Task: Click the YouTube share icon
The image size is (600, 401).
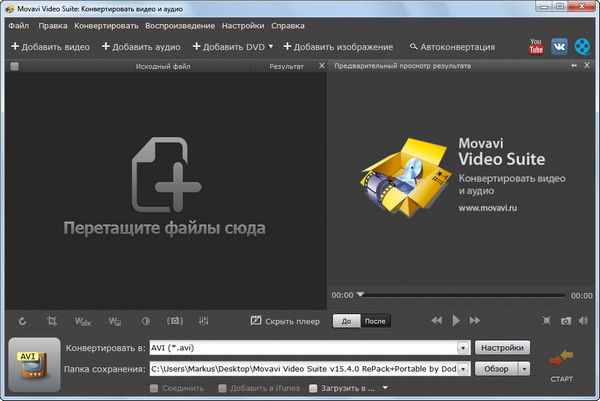Action: pos(536,47)
